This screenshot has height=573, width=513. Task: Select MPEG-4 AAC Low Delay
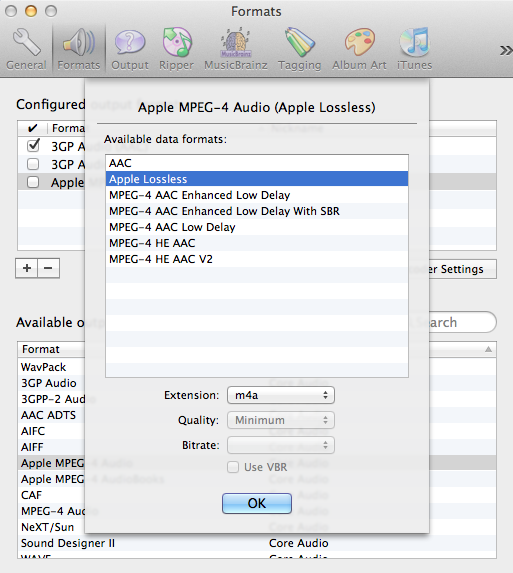257,227
